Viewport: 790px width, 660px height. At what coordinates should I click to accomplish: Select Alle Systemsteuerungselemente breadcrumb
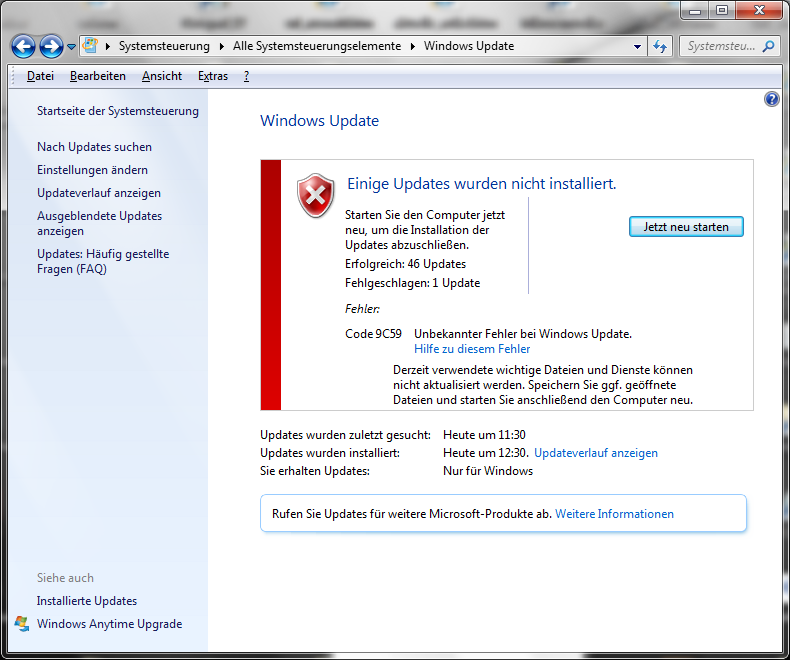(x=317, y=46)
